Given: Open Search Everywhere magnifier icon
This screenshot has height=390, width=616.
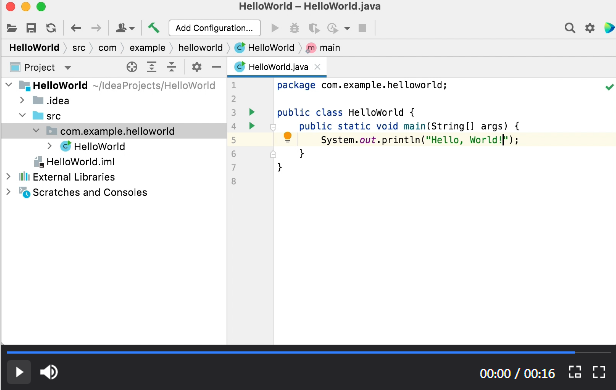Looking at the screenshot, I should click(x=570, y=28).
